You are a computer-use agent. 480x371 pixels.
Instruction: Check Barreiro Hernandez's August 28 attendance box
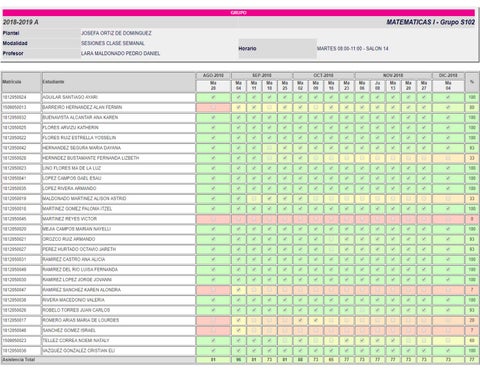click(213, 107)
